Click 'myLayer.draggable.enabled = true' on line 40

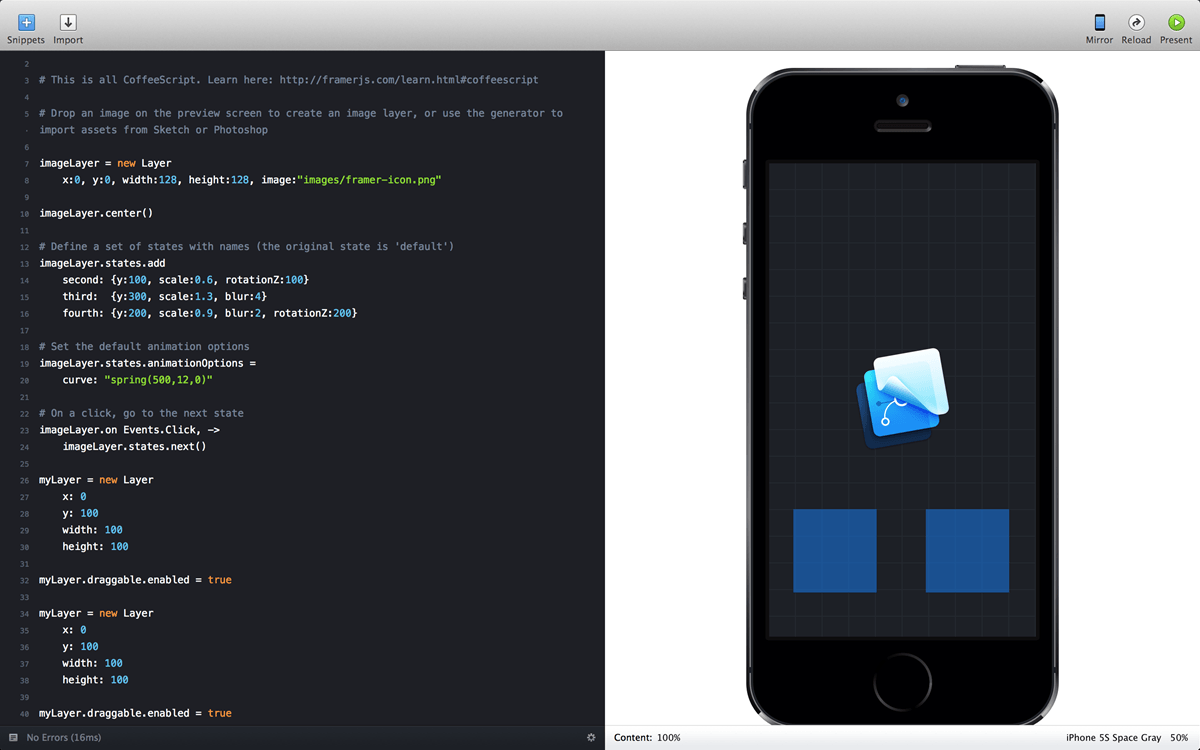click(x=135, y=713)
